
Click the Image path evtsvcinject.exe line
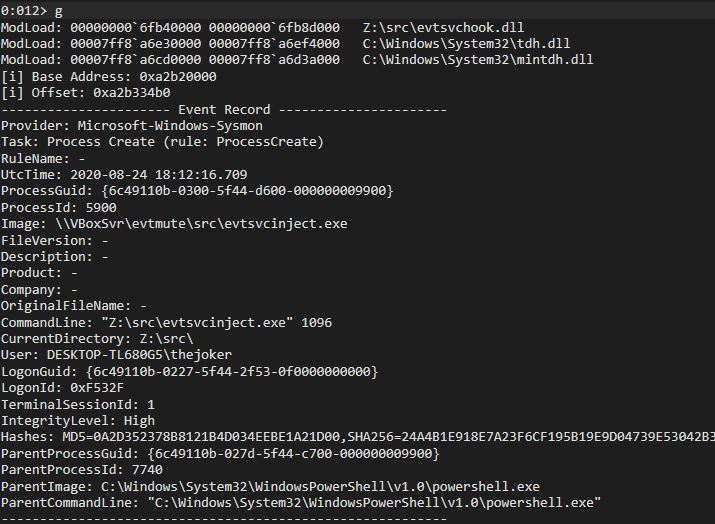pos(174,223)
